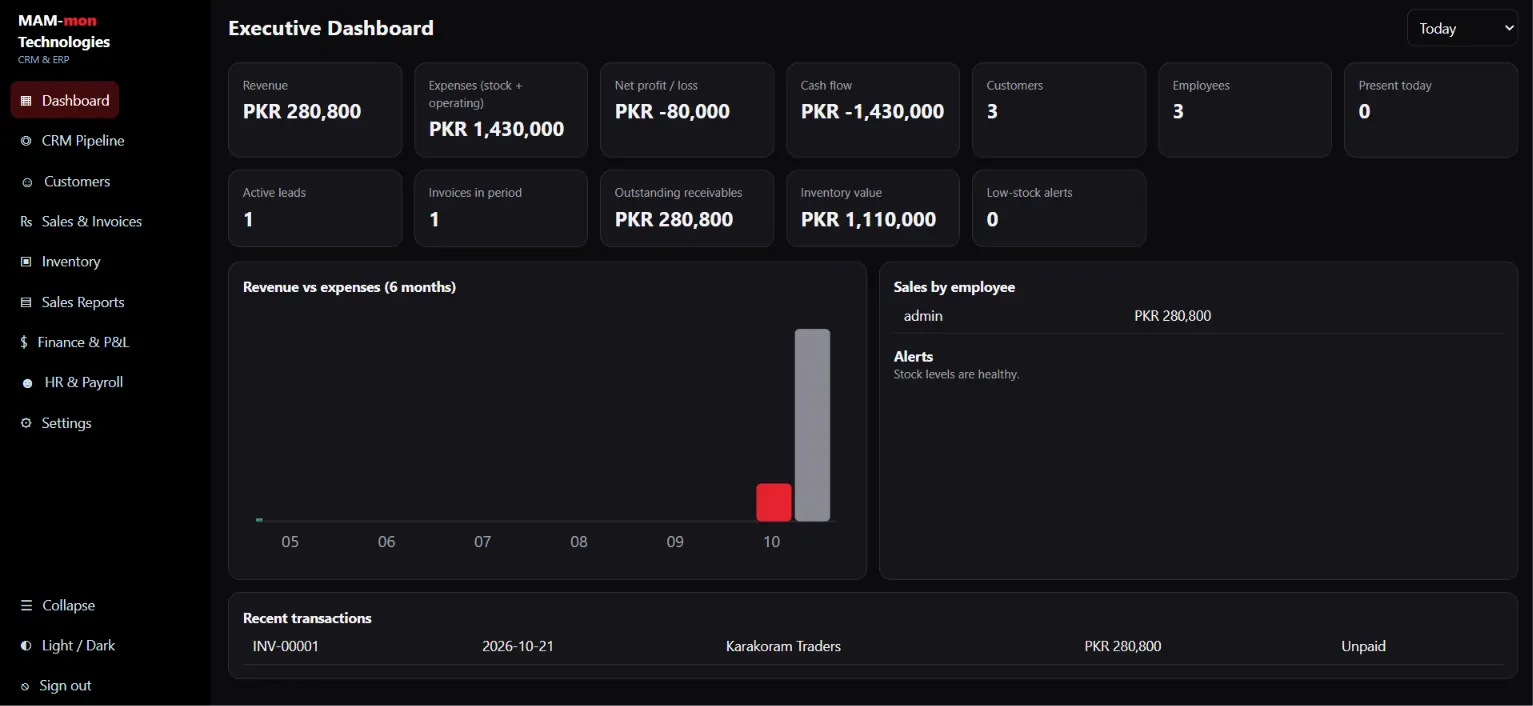Open HR & Payroll module
The height and width of the screenshot is (706, 1533).
[84, 383]
